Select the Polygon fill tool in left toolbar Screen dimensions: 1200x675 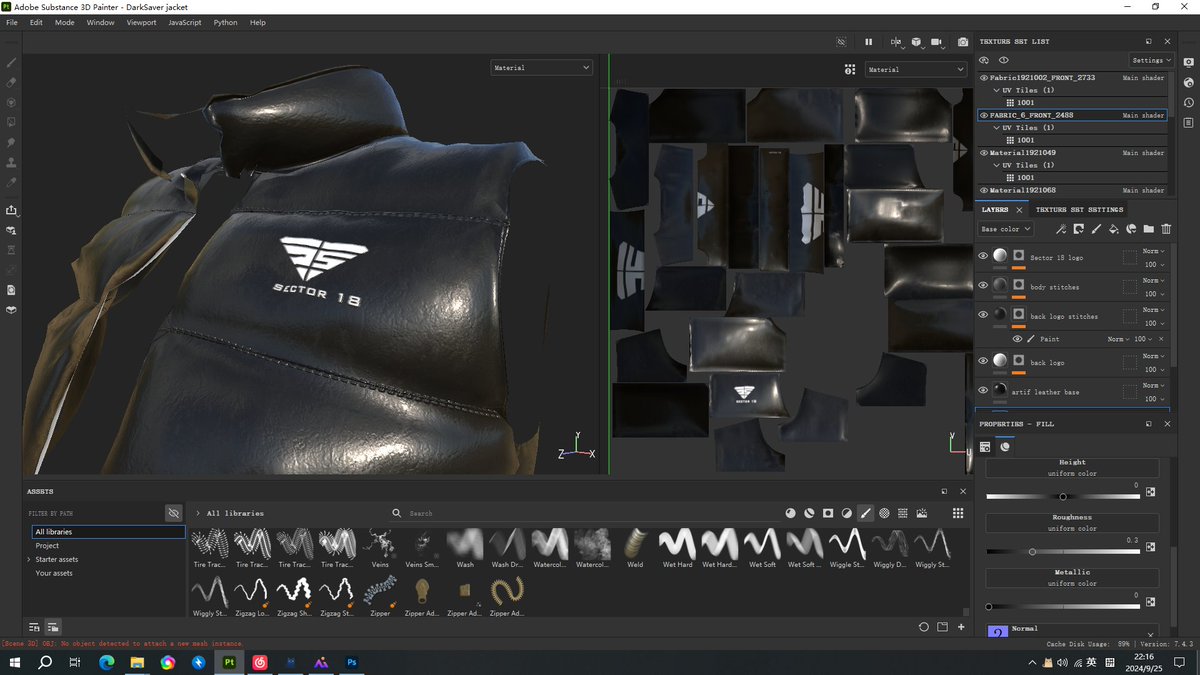coord(12,122)
